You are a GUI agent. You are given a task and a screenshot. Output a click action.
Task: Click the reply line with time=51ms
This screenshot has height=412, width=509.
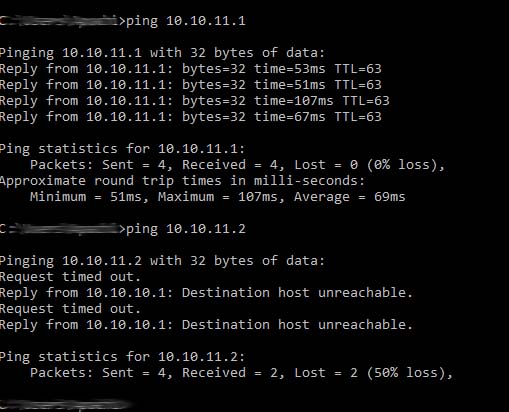click(191, 85)
